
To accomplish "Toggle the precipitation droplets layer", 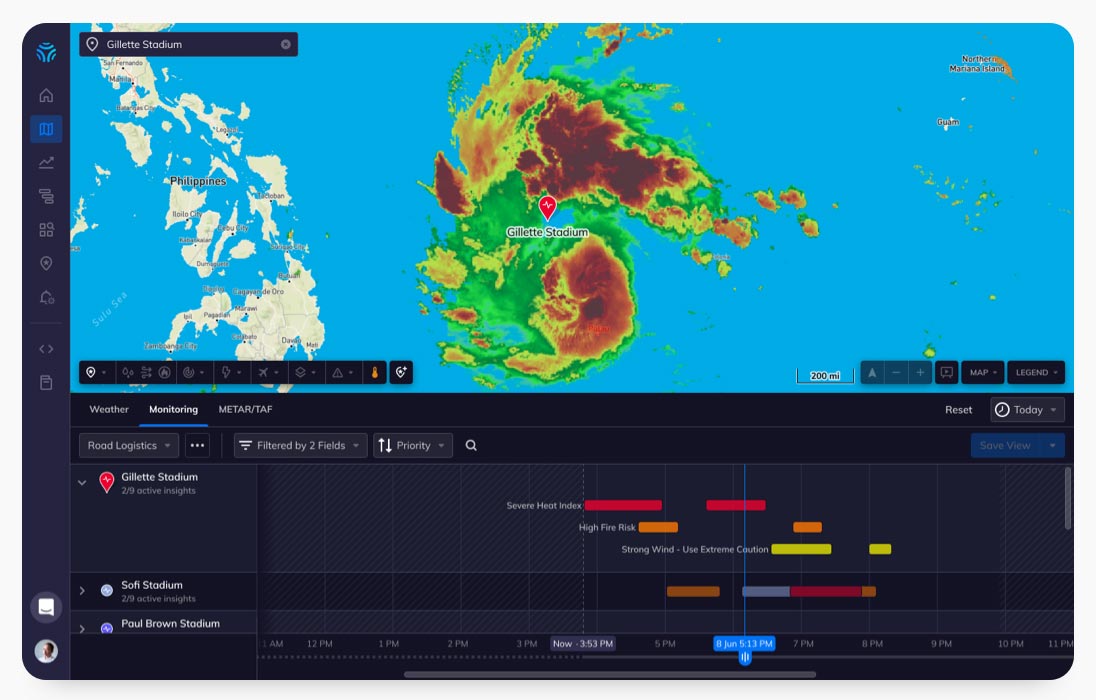I will 128,373.
